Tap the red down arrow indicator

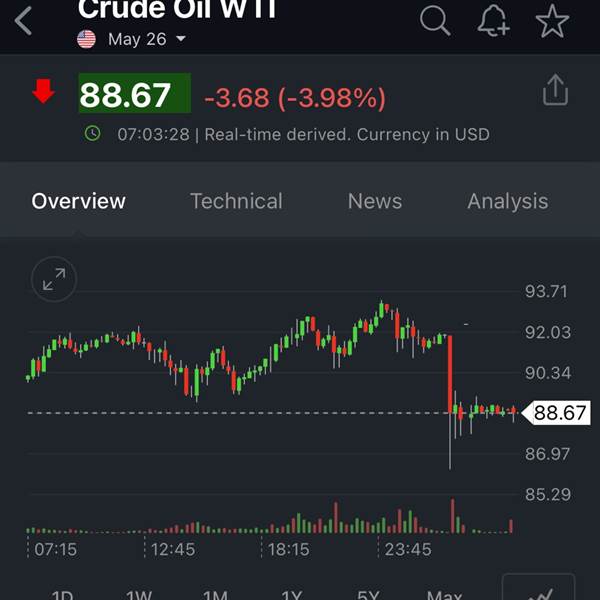pyautogui.click(x=43, y=92)
